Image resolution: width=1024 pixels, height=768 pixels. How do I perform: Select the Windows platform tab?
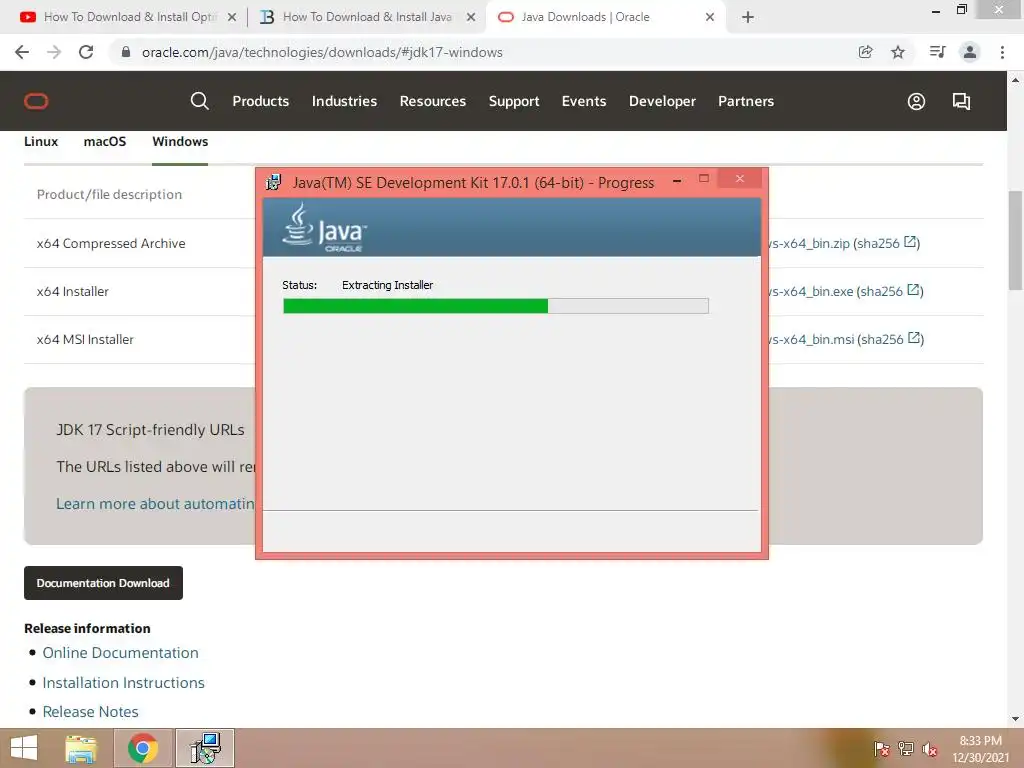(180, 142)
